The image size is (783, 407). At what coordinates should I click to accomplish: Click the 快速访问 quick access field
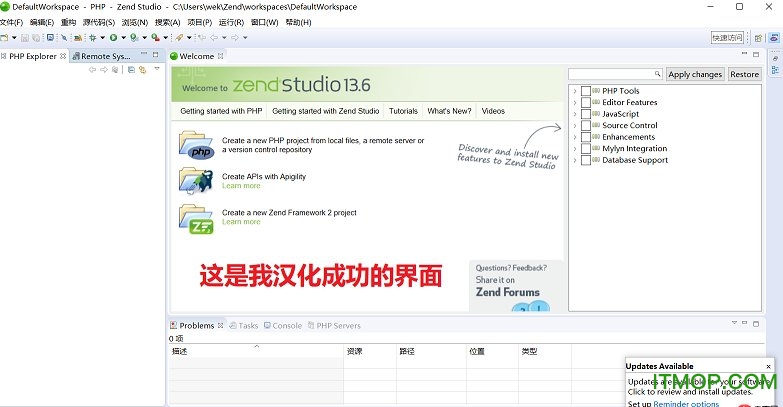(x=728, y=37)
